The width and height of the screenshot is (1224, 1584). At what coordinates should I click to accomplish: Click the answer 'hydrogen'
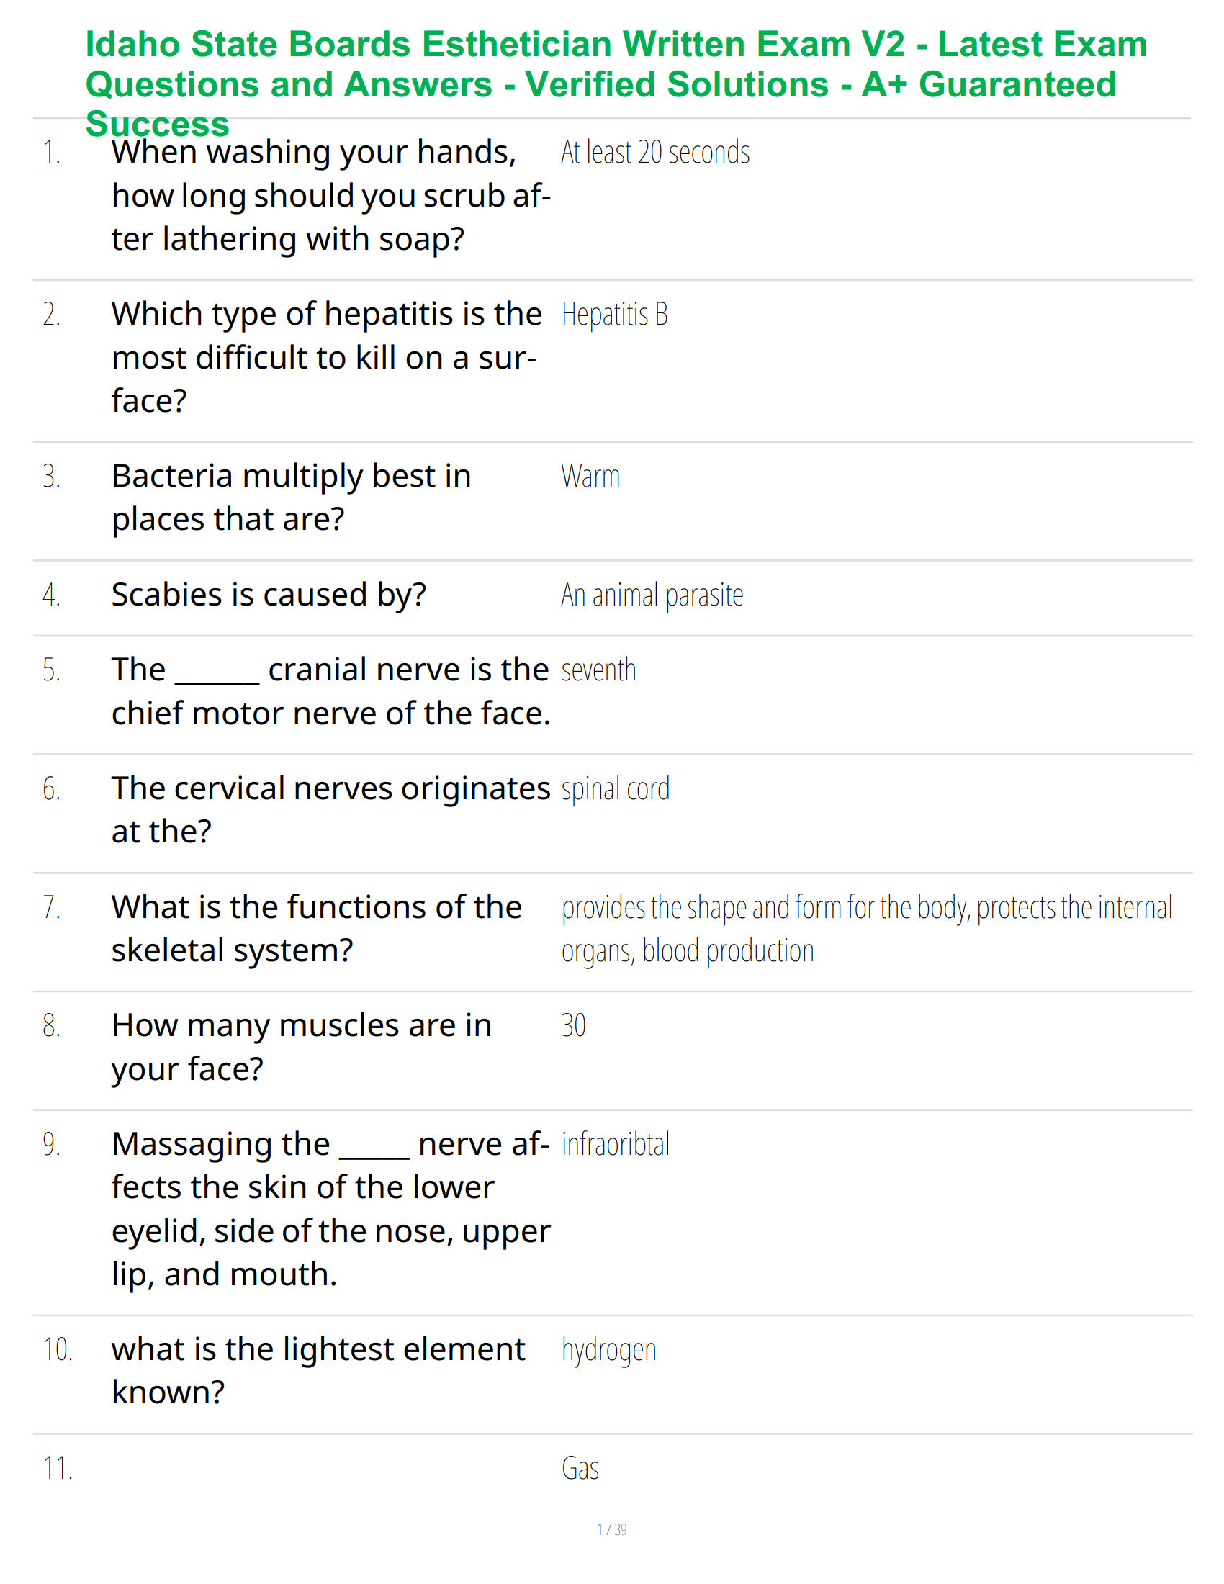coord(608,1350)
